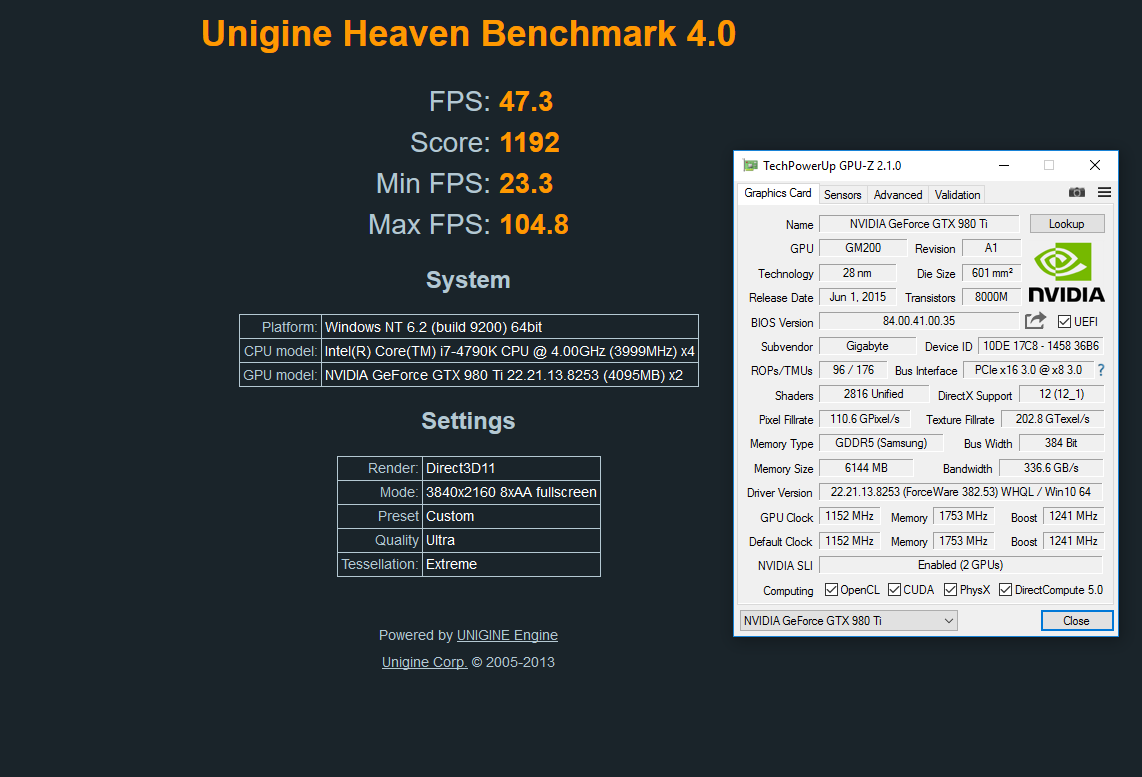Click the GPU model cell in System table

click(x=510, y=375)
